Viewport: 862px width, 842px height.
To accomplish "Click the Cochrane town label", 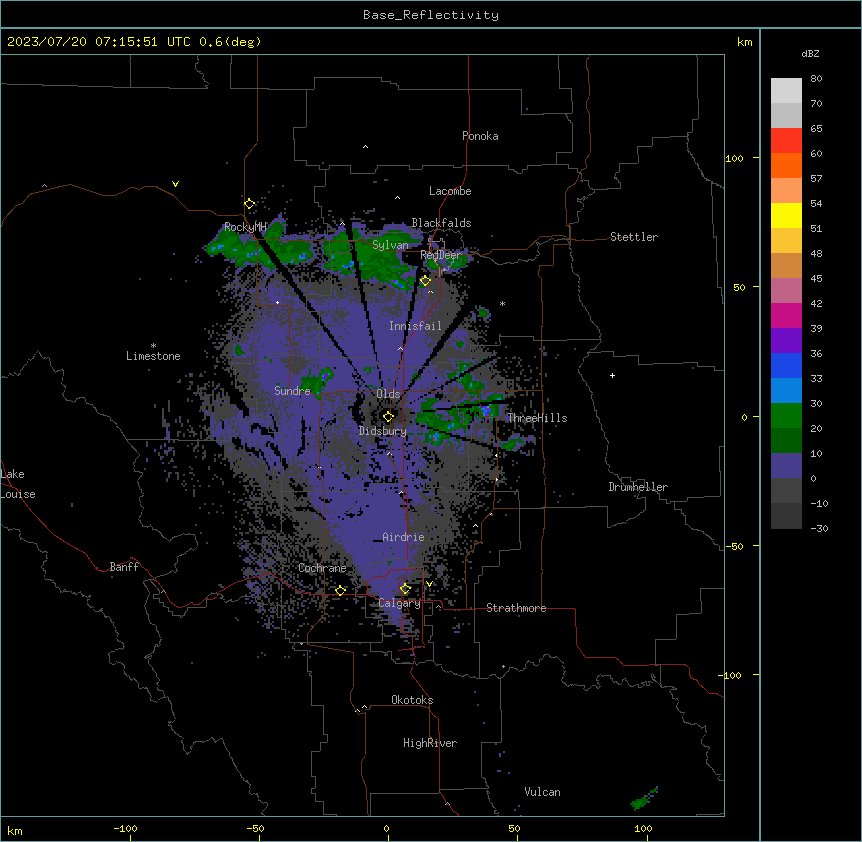I will click(322, 568).
